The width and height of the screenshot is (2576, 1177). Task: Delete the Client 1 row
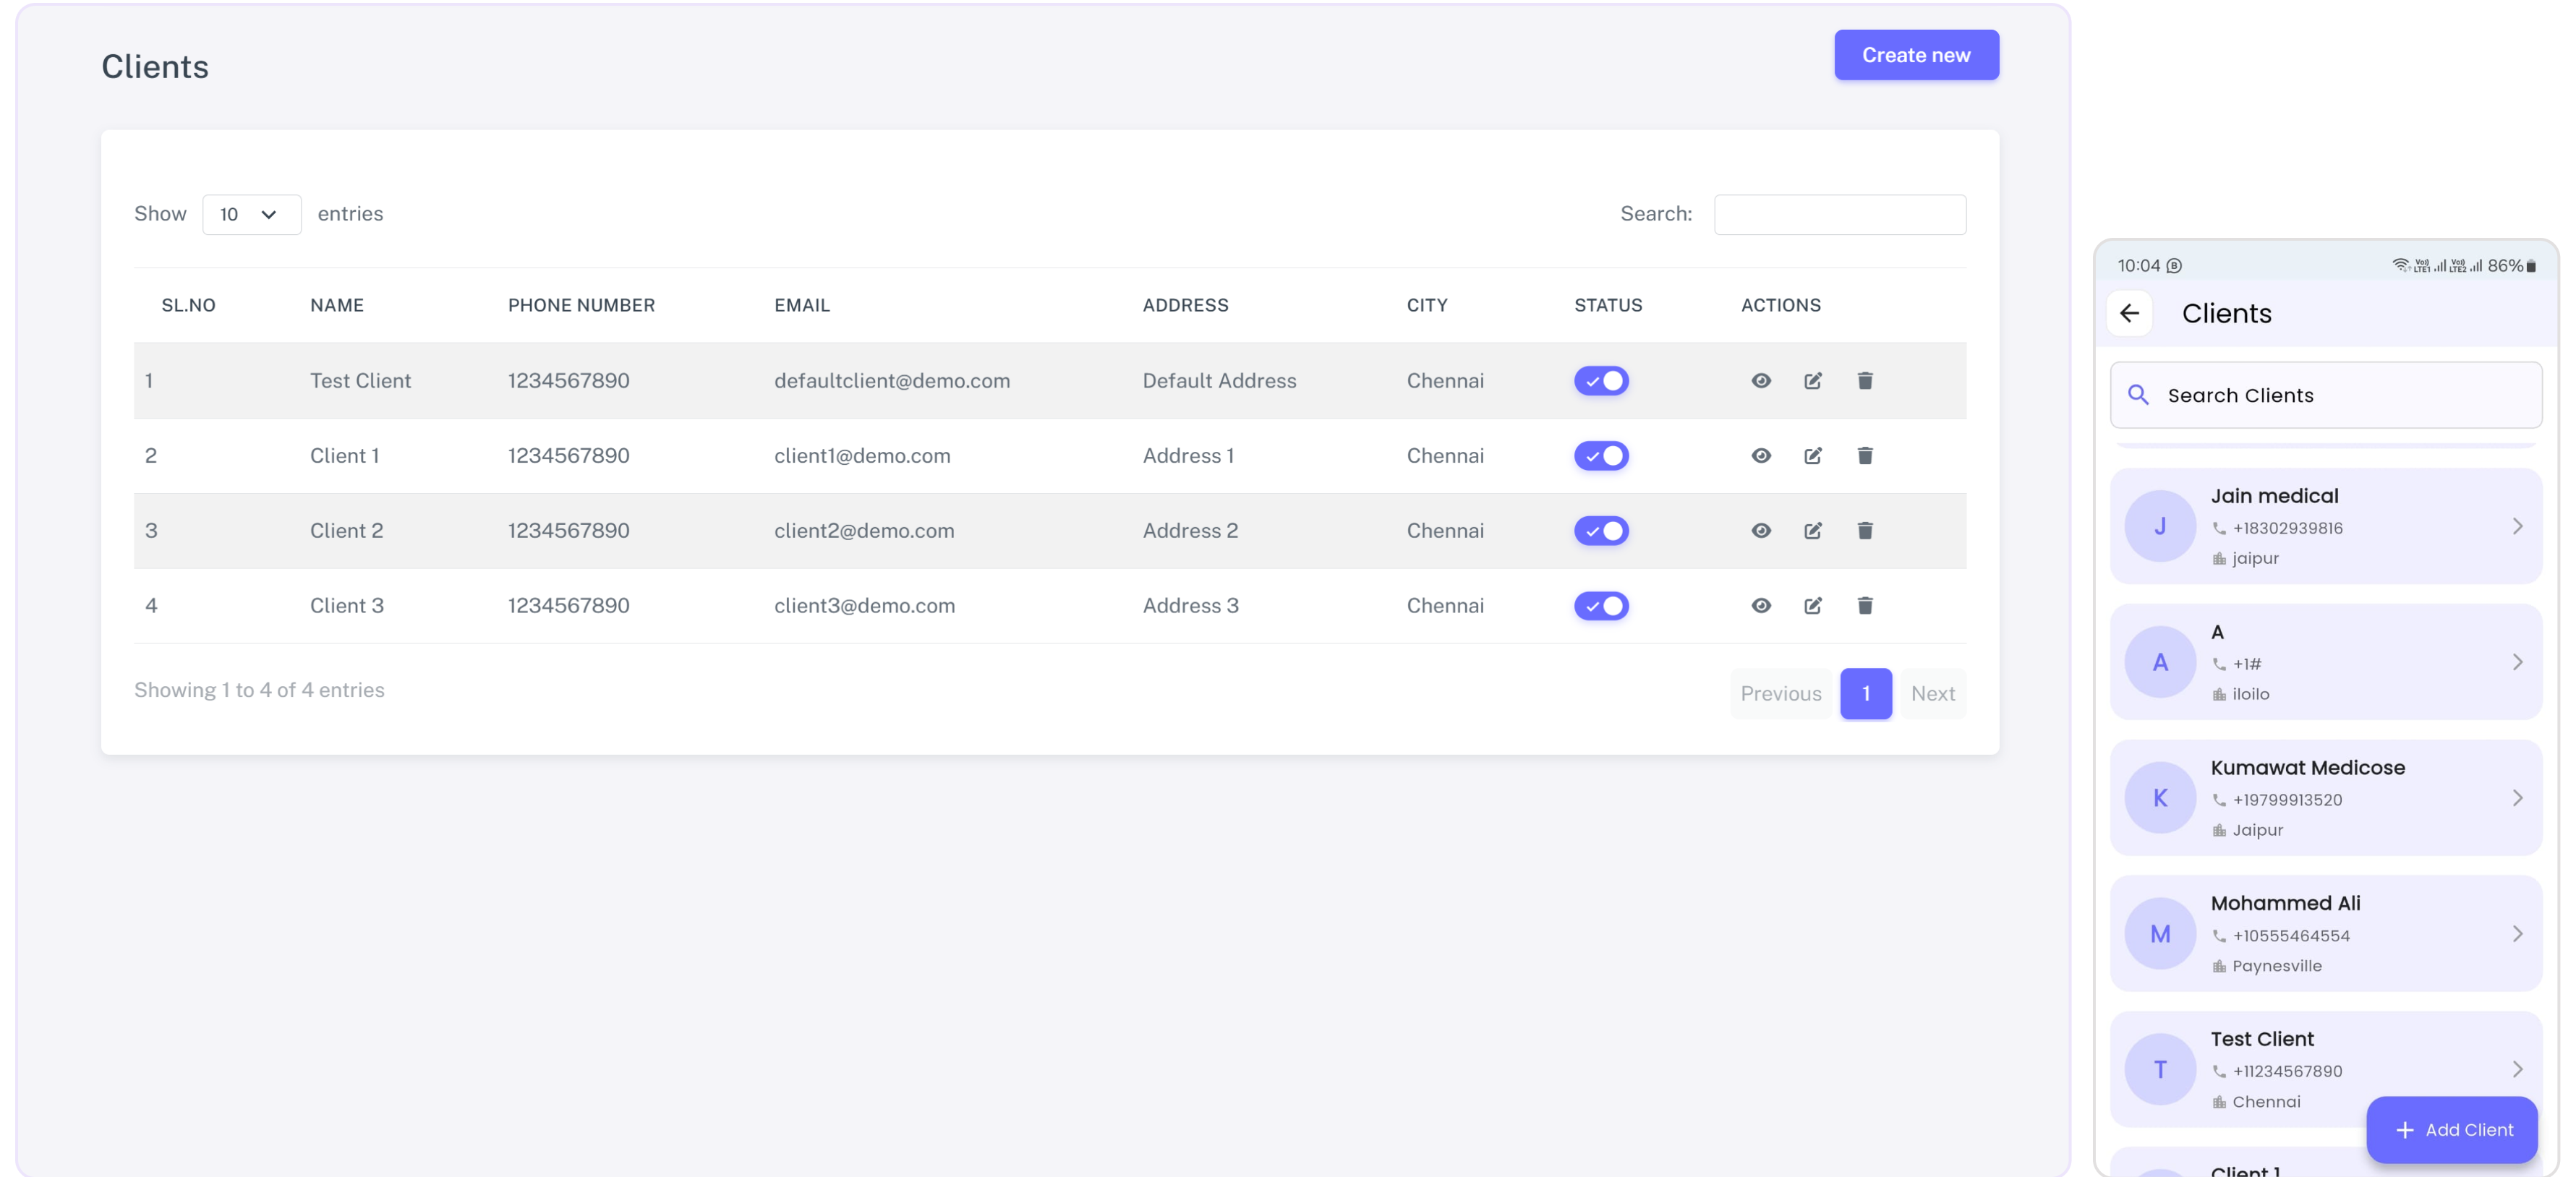1865,455
